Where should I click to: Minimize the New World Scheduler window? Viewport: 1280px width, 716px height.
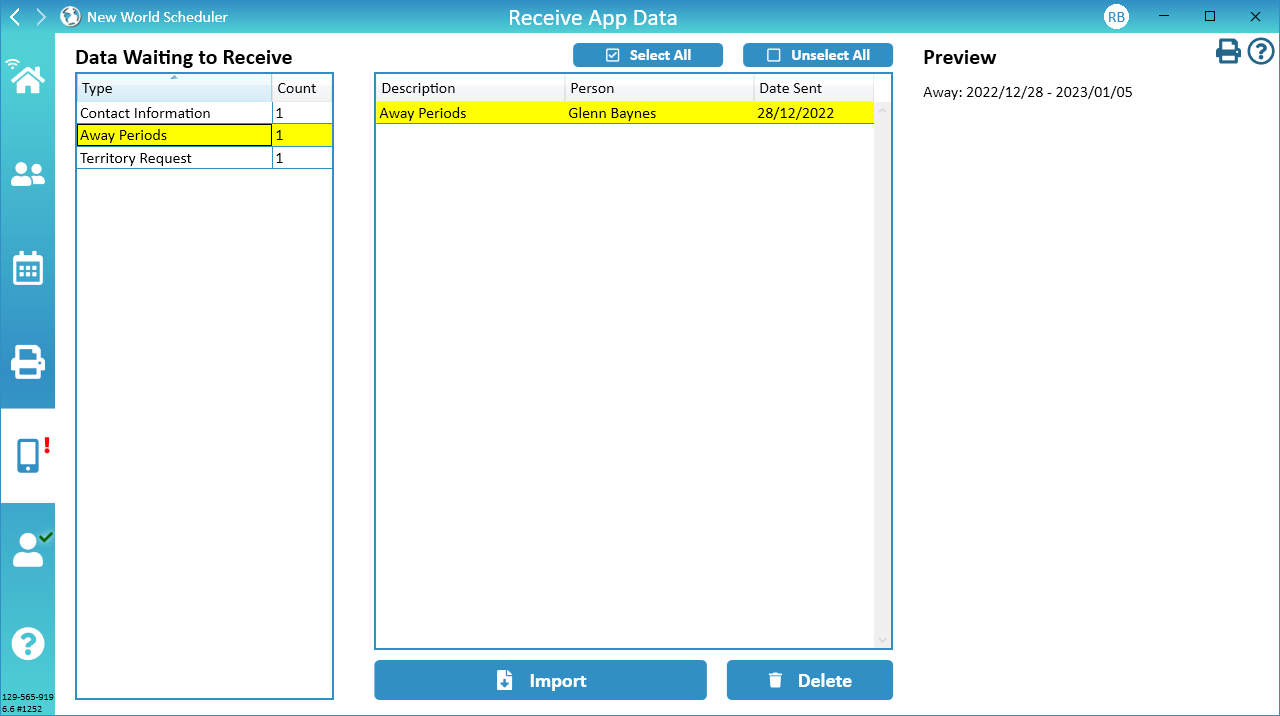click(x=1164, y=17)
